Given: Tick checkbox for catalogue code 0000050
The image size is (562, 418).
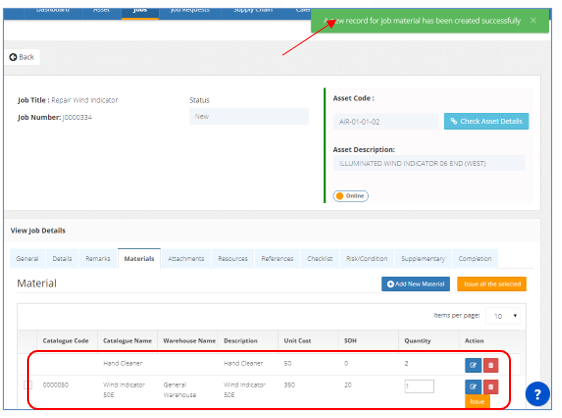Looking at the screenshot, I should (28, 385).
